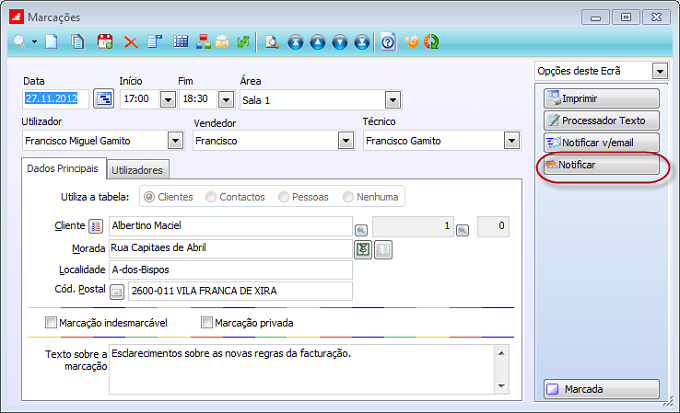Image resolution: width=680 pixels, height=413 pixels.
Task: Click the magnifier search icon in toolbar
Action: click(x=20, y=41)
